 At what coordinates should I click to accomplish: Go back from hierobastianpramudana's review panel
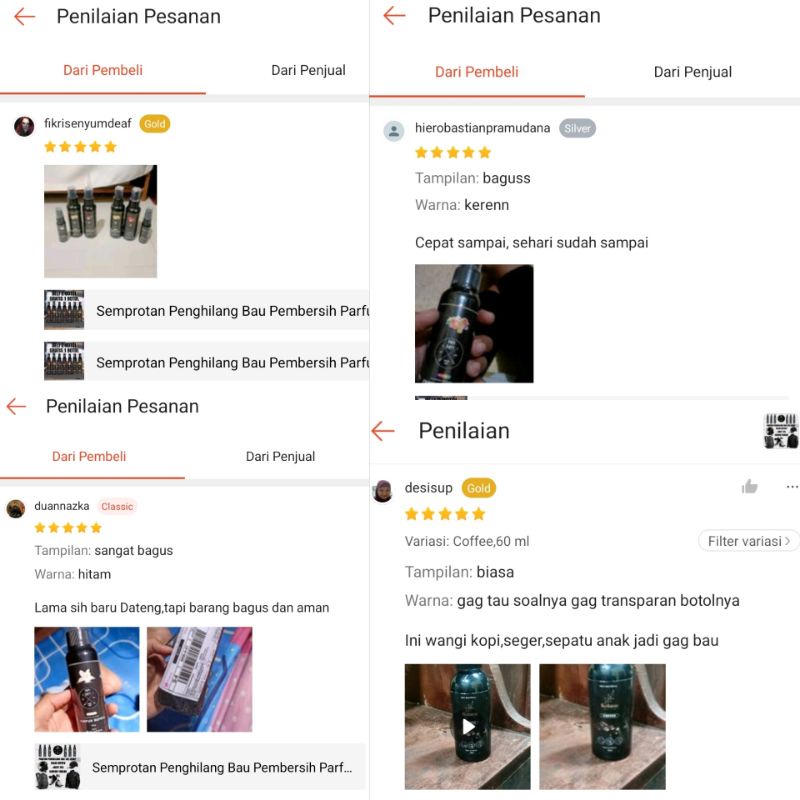pyautogui.click(x=395, y=16)
